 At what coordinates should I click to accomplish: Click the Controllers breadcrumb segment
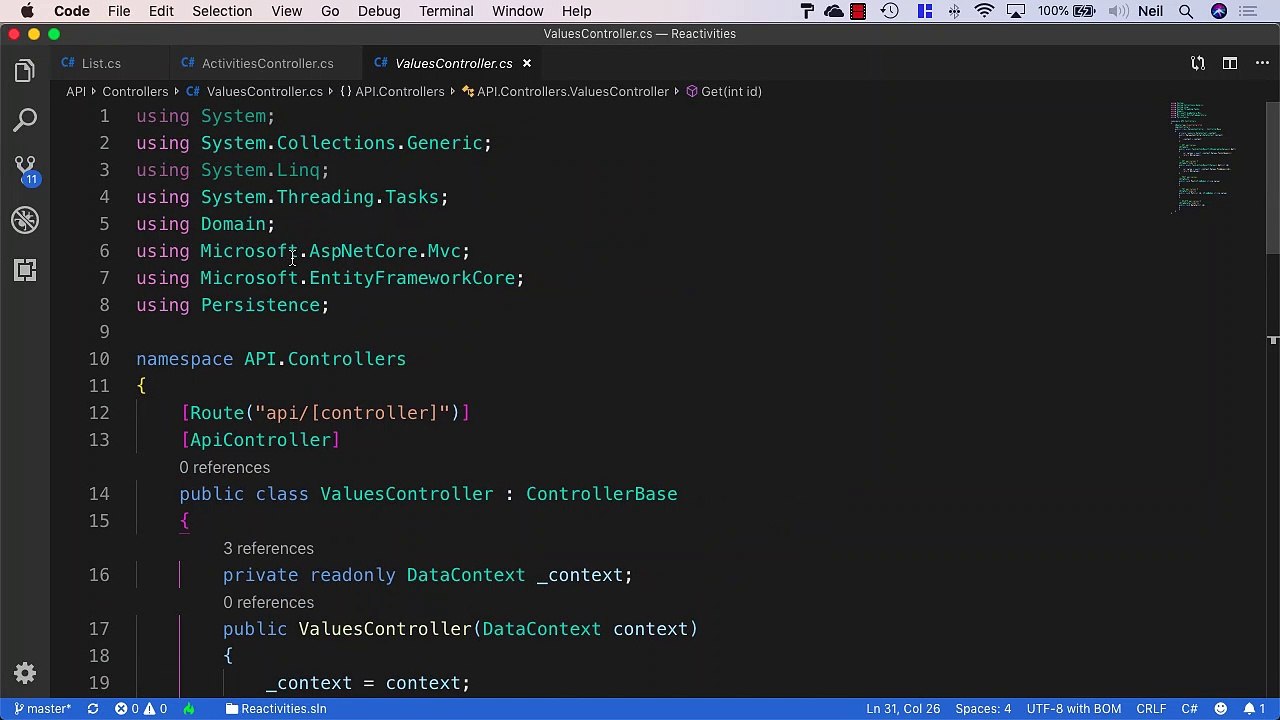(x=135, y=91)
